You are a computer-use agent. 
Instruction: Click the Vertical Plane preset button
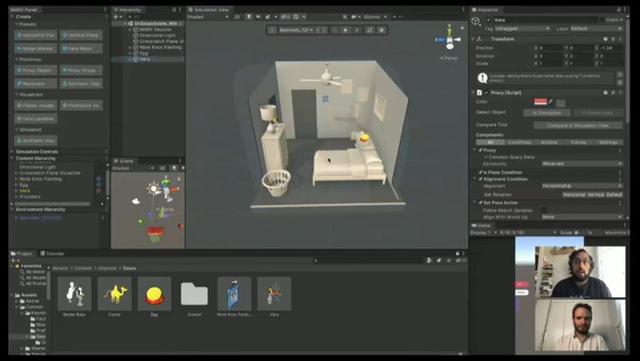tap(81, 36)
